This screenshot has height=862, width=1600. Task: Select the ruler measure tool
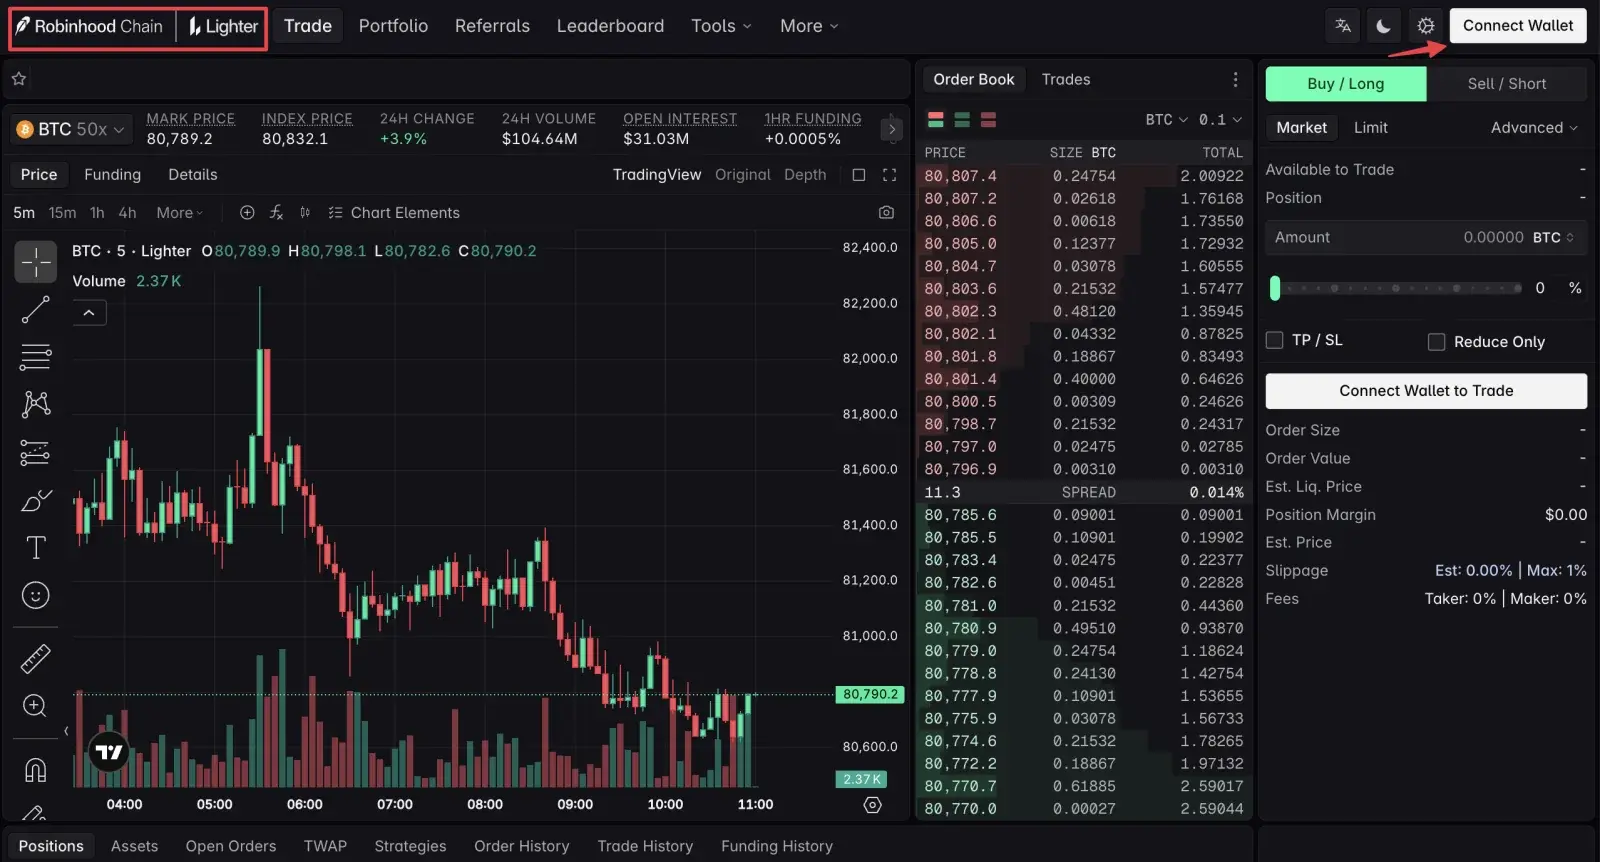36,659
